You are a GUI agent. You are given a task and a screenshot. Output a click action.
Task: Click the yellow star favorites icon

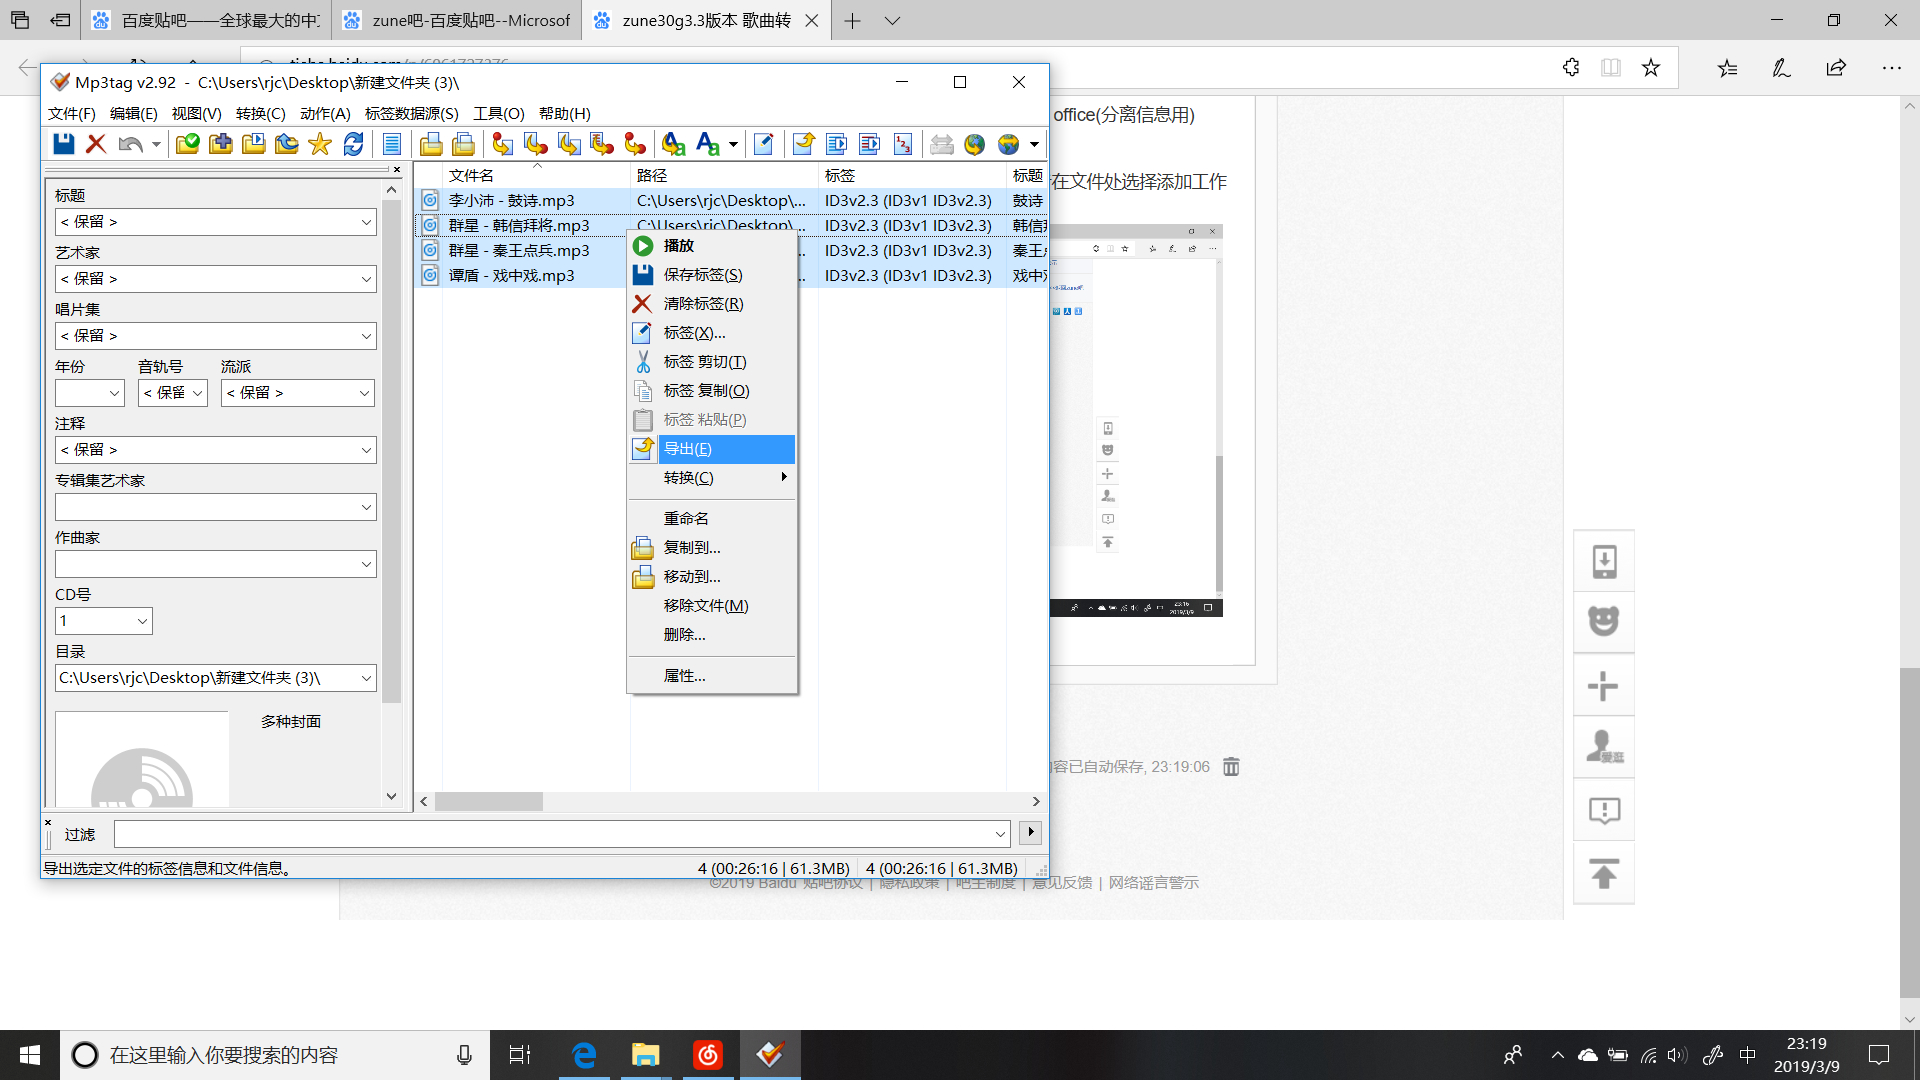pos(320,144)
